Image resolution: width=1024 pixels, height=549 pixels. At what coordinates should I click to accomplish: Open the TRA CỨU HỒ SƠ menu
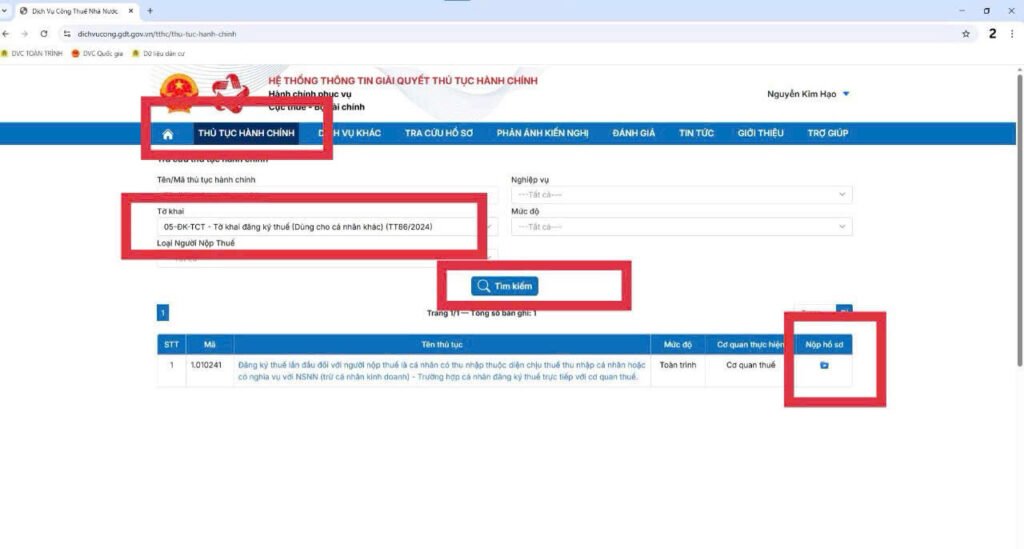click(x=438, y=133)
